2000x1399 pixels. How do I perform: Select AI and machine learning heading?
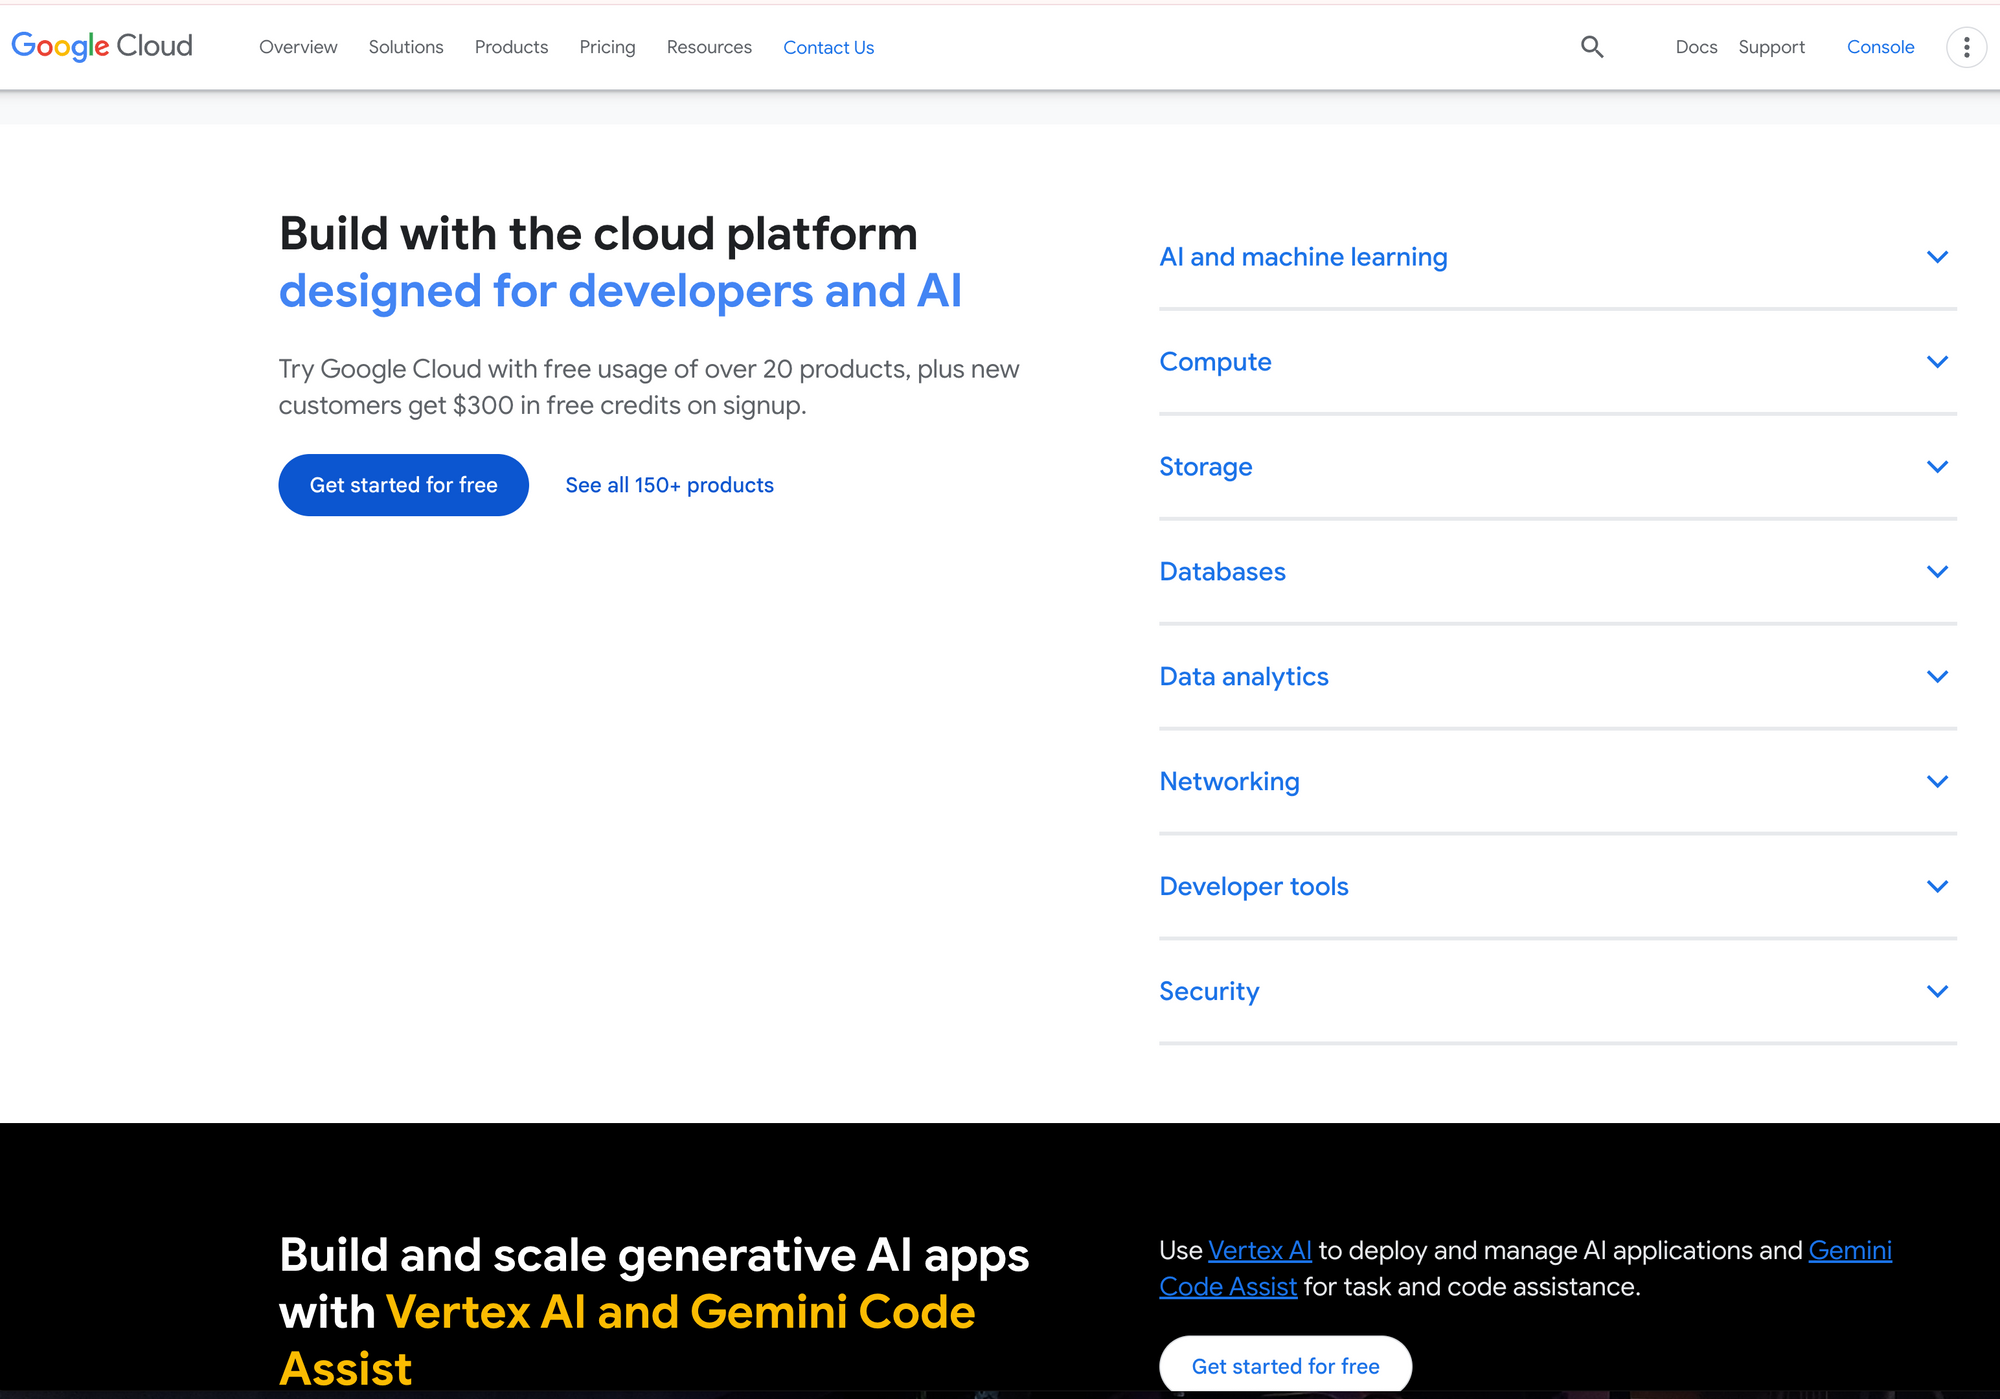[1303, 257]
